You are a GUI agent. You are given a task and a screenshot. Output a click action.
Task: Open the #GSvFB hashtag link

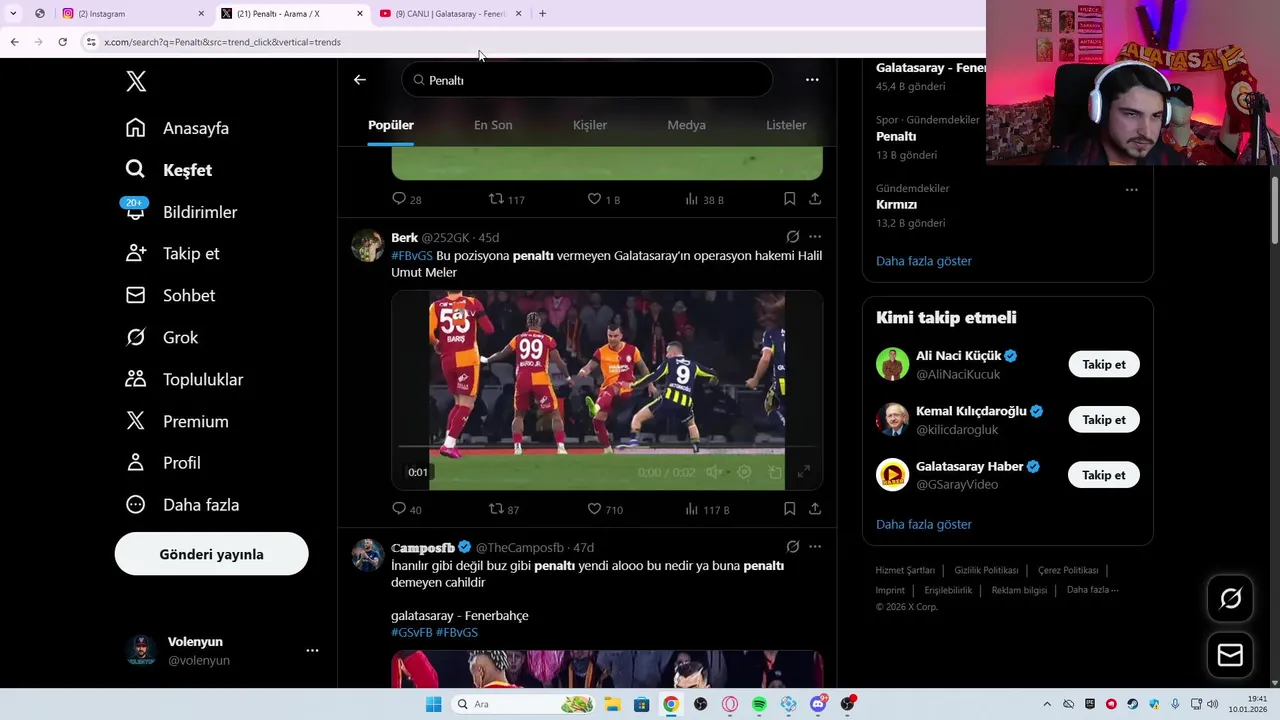(x=412, y=633)
